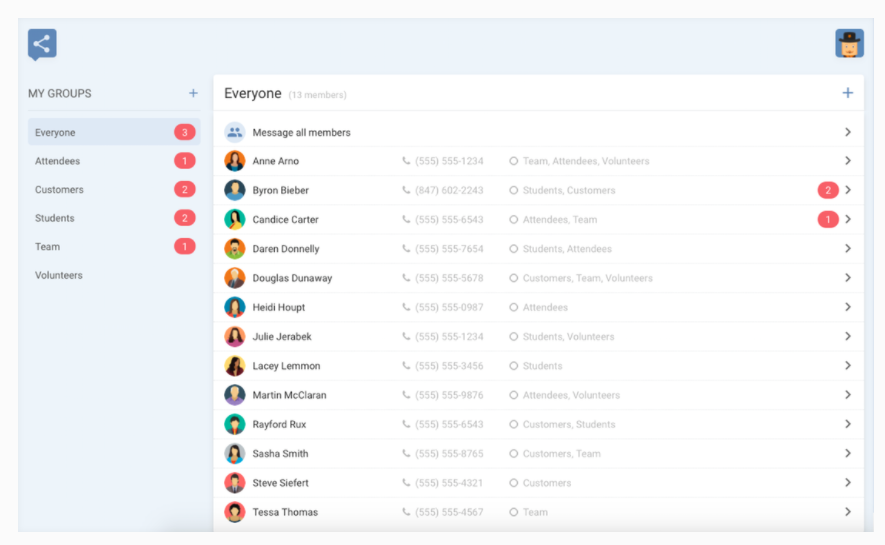Add a member to Everyone group
885x545 pixels.
(847, 93)
